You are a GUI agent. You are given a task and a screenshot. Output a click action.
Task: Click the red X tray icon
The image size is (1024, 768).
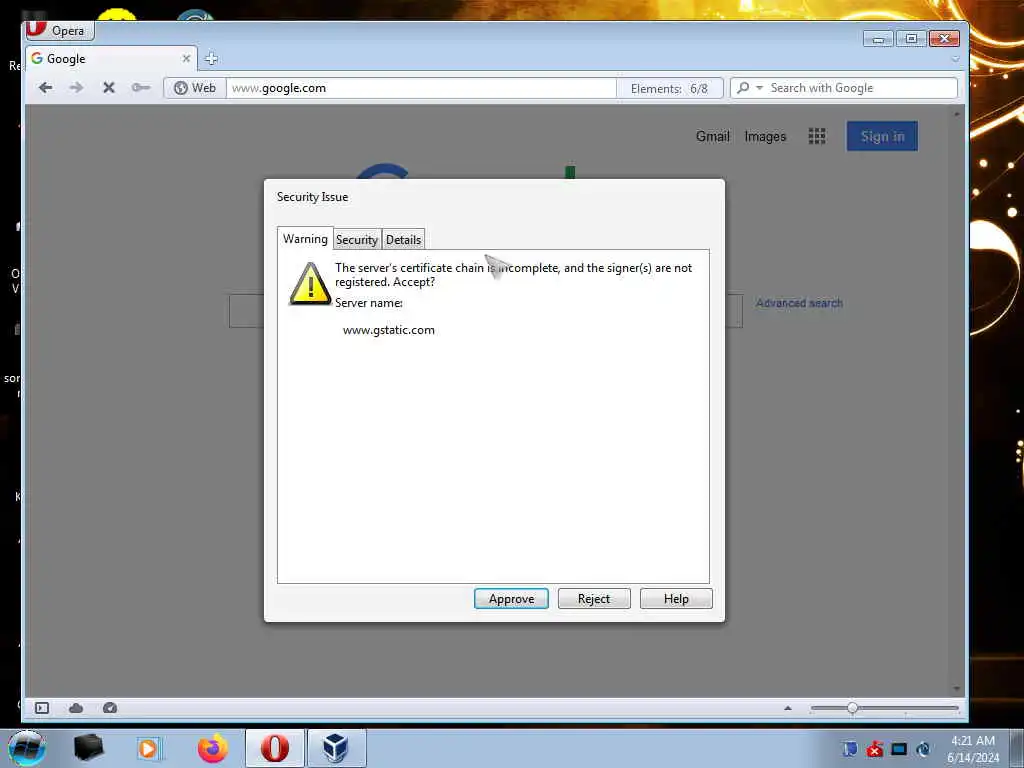click(874, 749)
